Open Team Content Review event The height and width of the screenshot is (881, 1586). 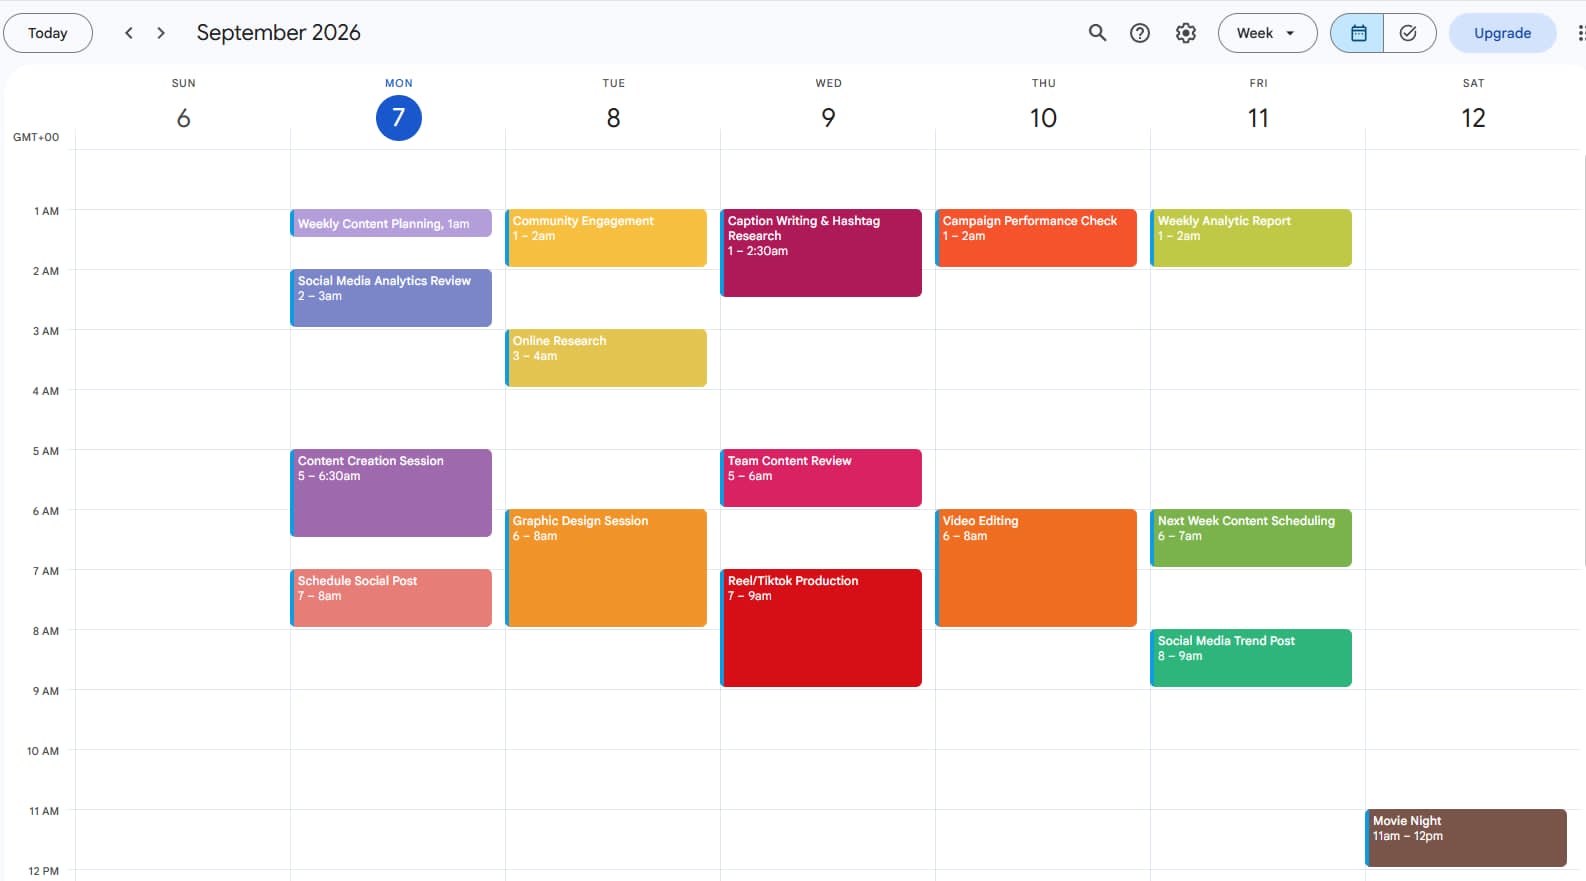pos(821,478)
